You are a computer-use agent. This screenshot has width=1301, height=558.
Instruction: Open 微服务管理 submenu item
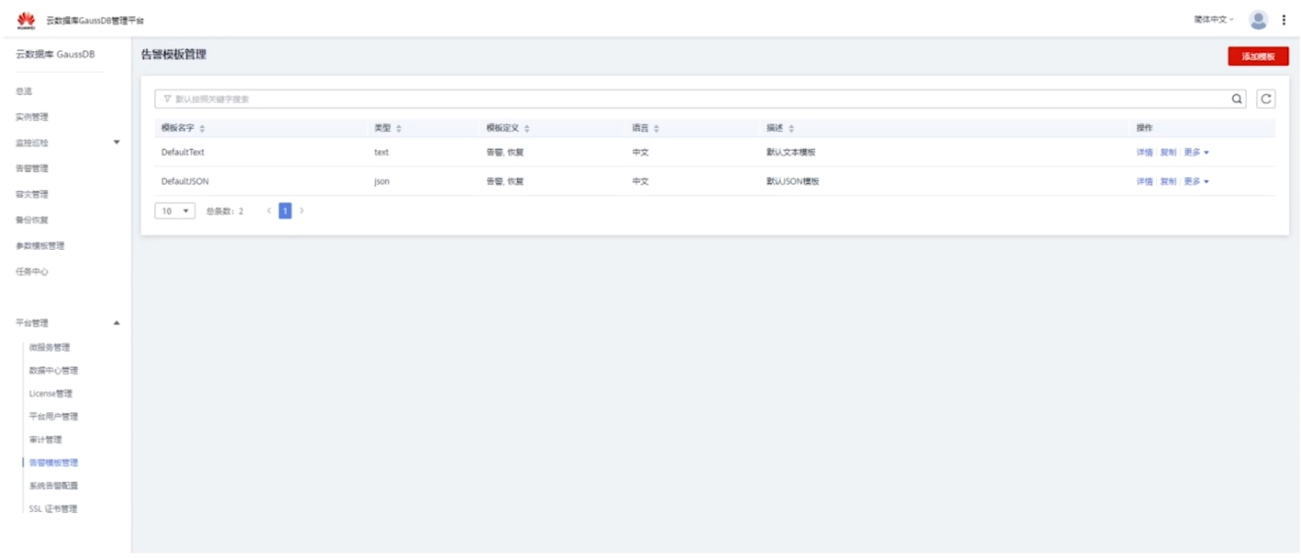(x=50, y=347)
